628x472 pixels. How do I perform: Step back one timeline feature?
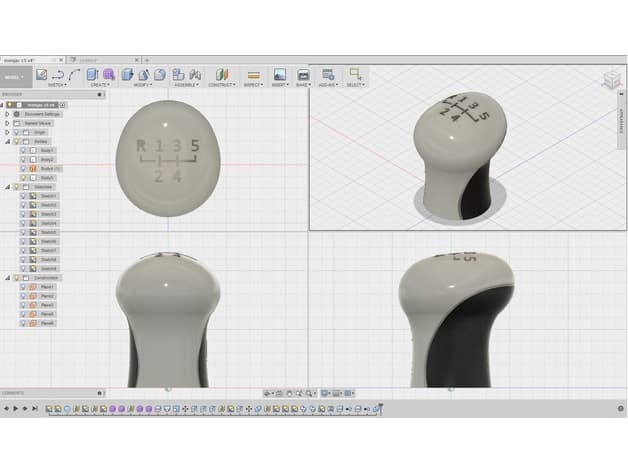click(x=6, y=408)
